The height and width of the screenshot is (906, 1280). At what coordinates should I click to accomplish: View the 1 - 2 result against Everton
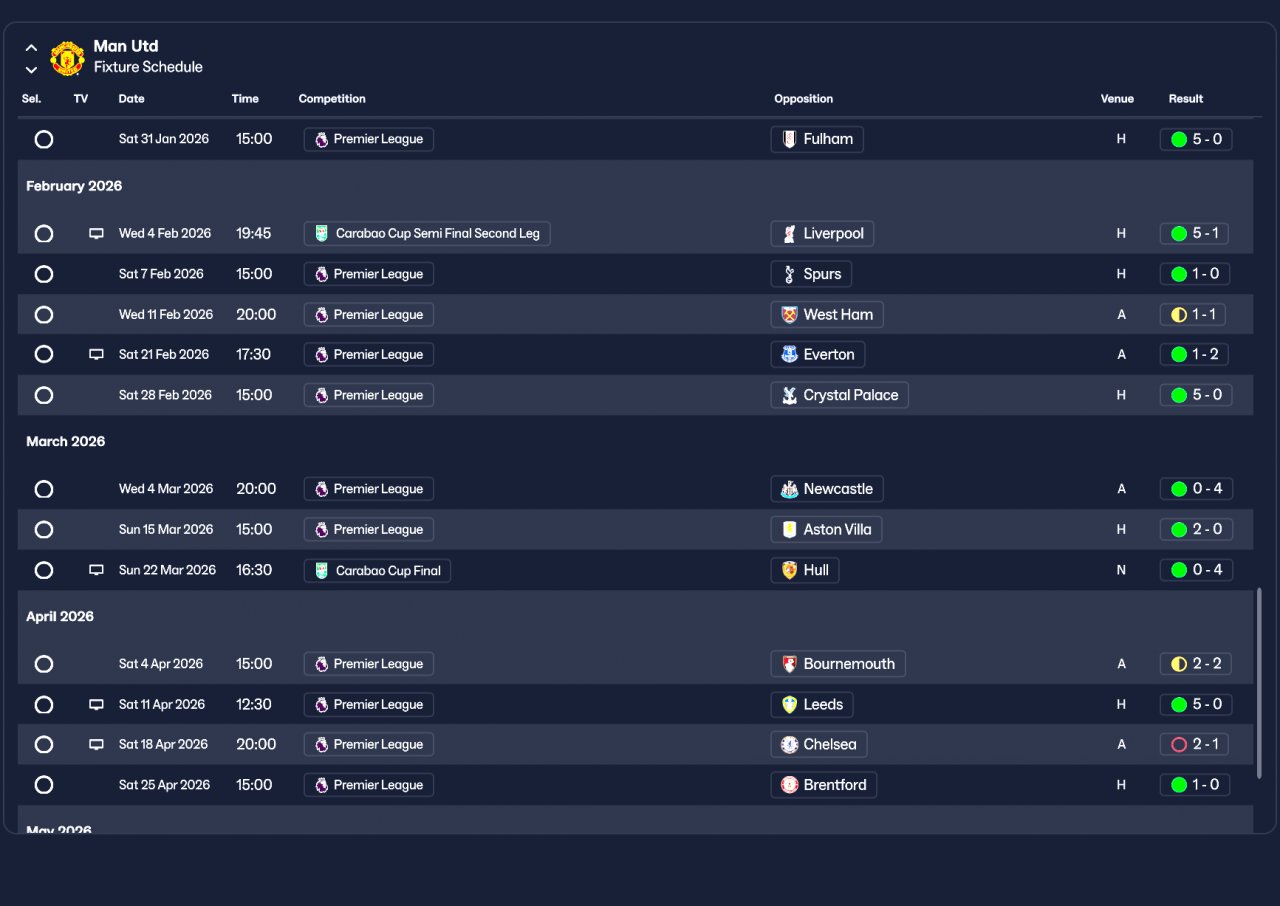[x=1194, y=354]
